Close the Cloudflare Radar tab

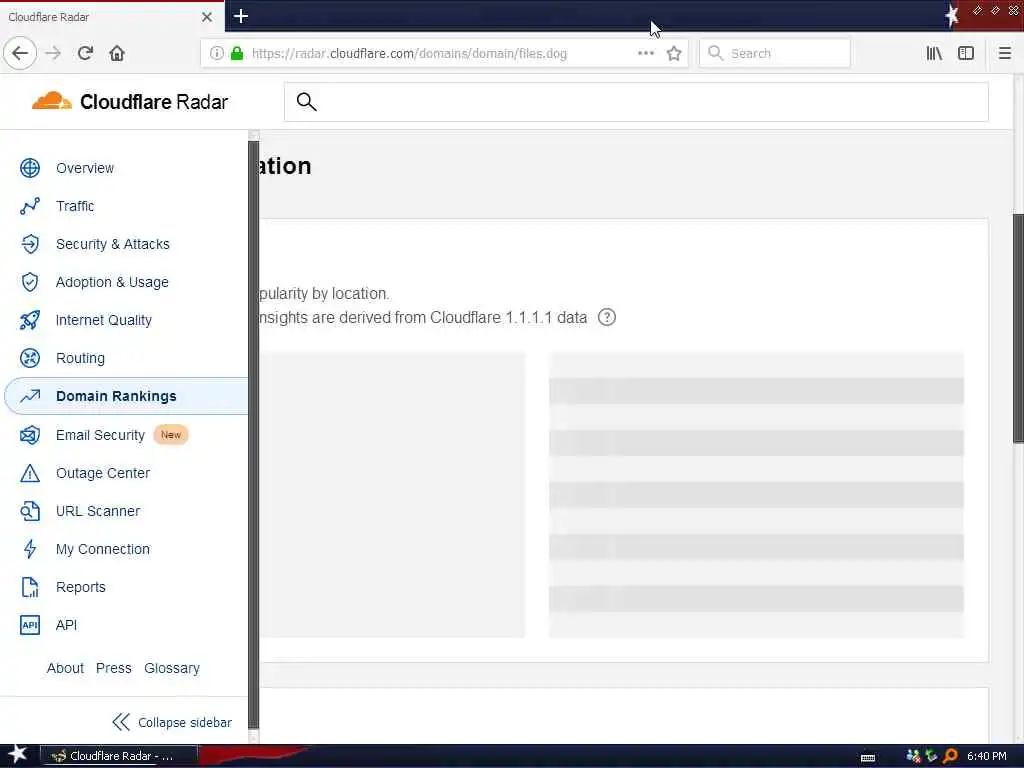click(x=207, y=17)
